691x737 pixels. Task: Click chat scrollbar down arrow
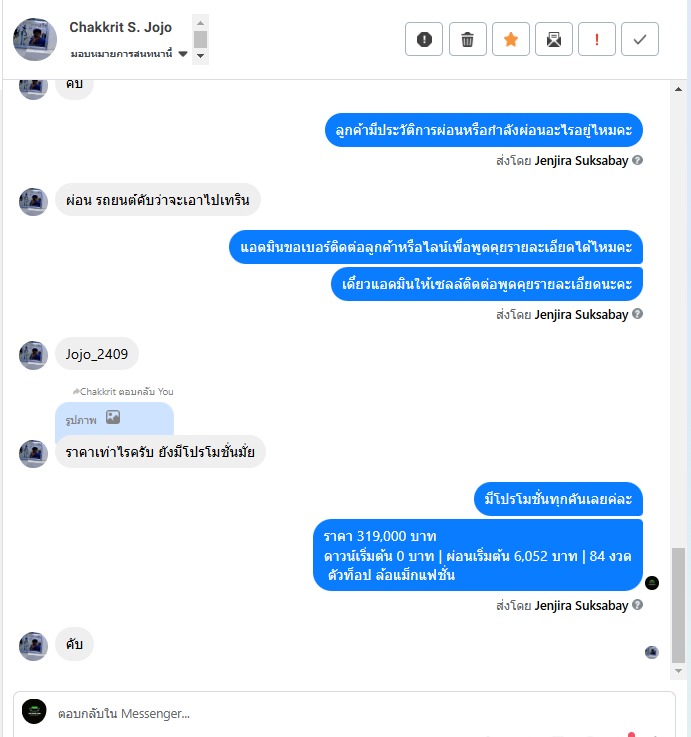click(678, 671)
